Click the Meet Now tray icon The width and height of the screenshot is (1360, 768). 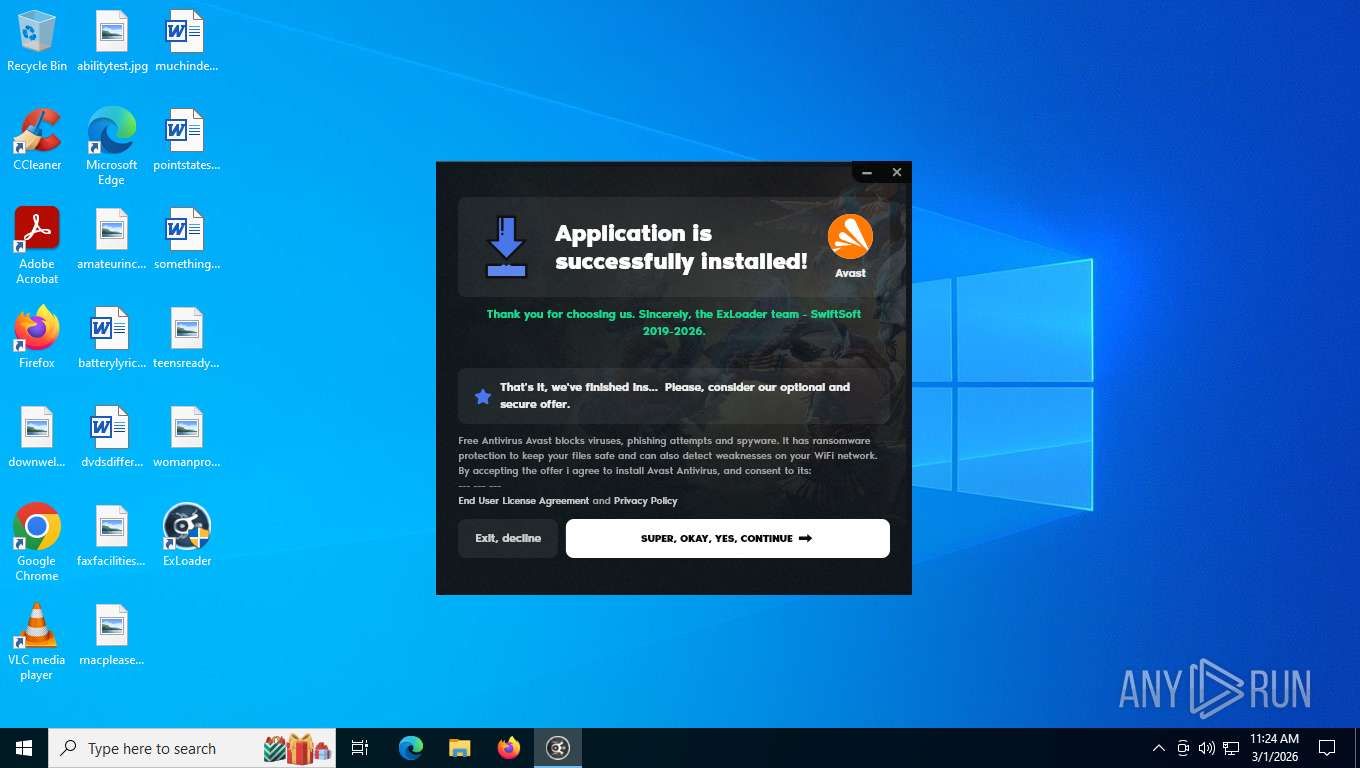(x=1183, y=748)
